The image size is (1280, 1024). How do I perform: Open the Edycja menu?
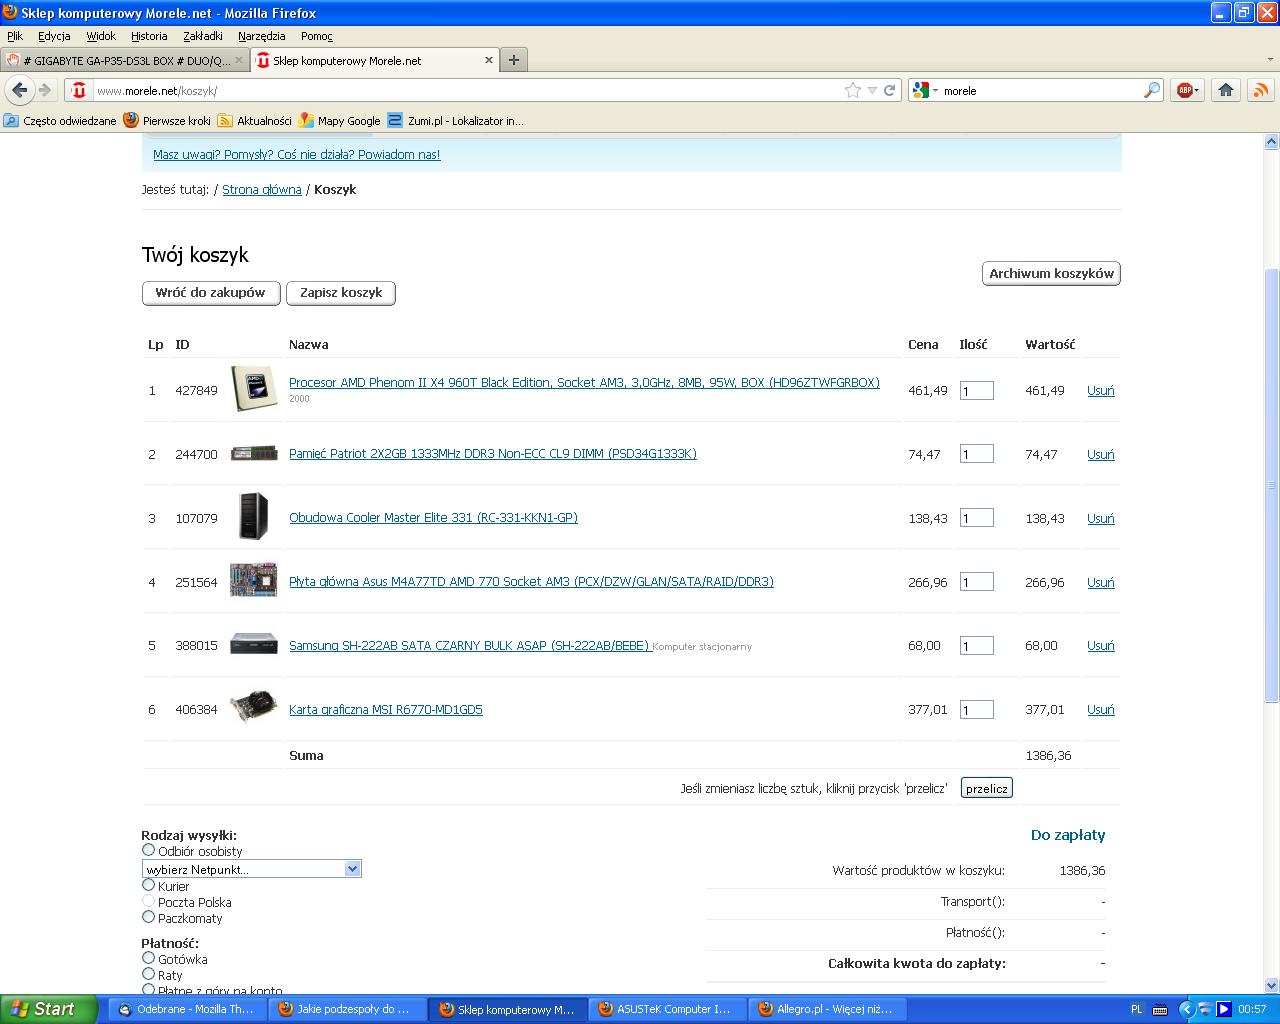(x=54, y=36)
